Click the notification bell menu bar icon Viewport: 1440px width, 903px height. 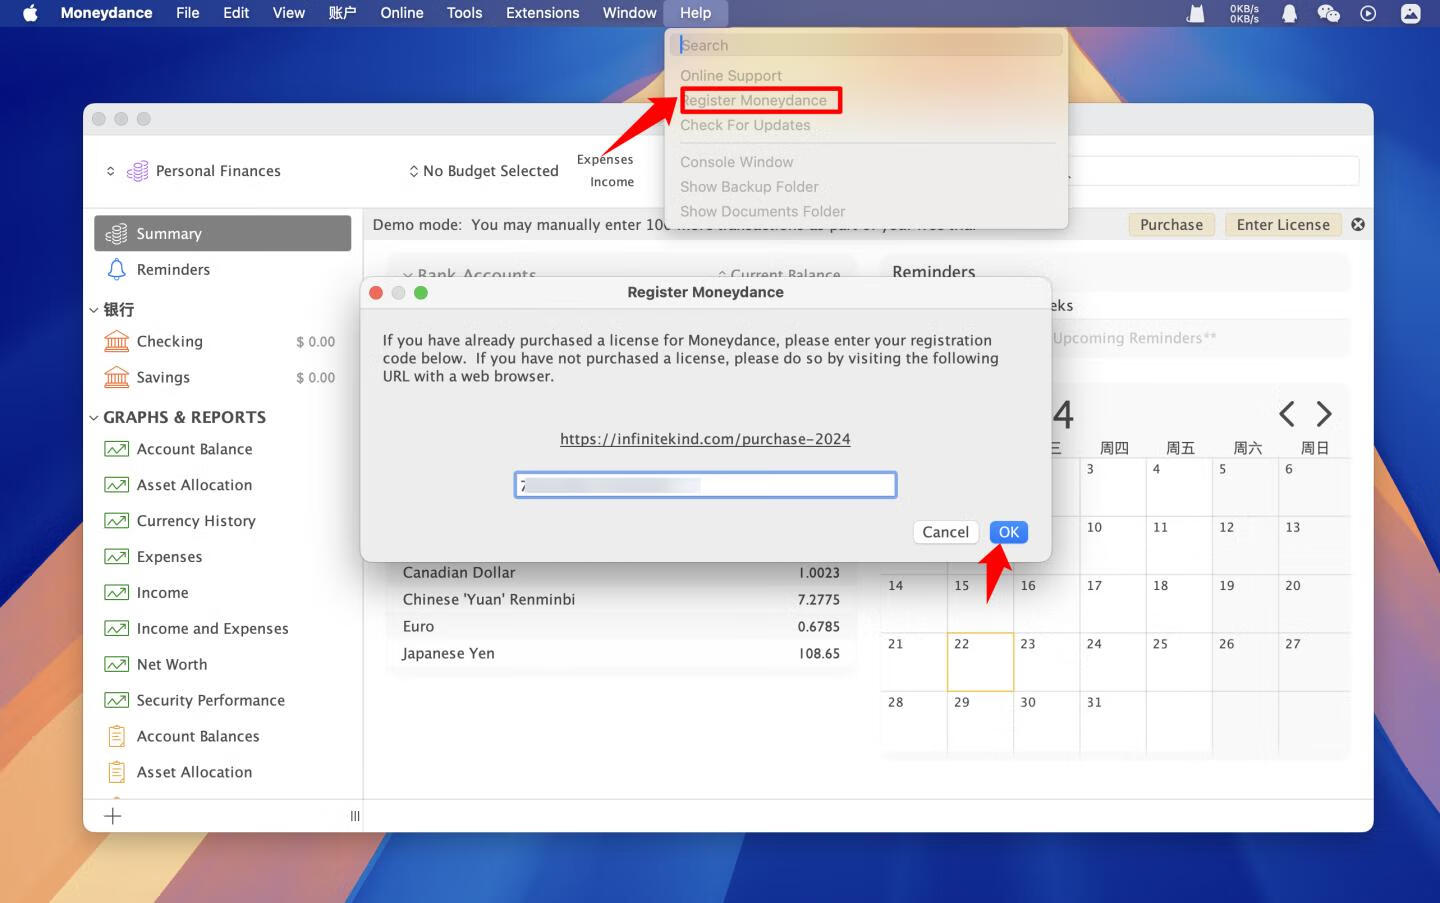coord(1290,13)
